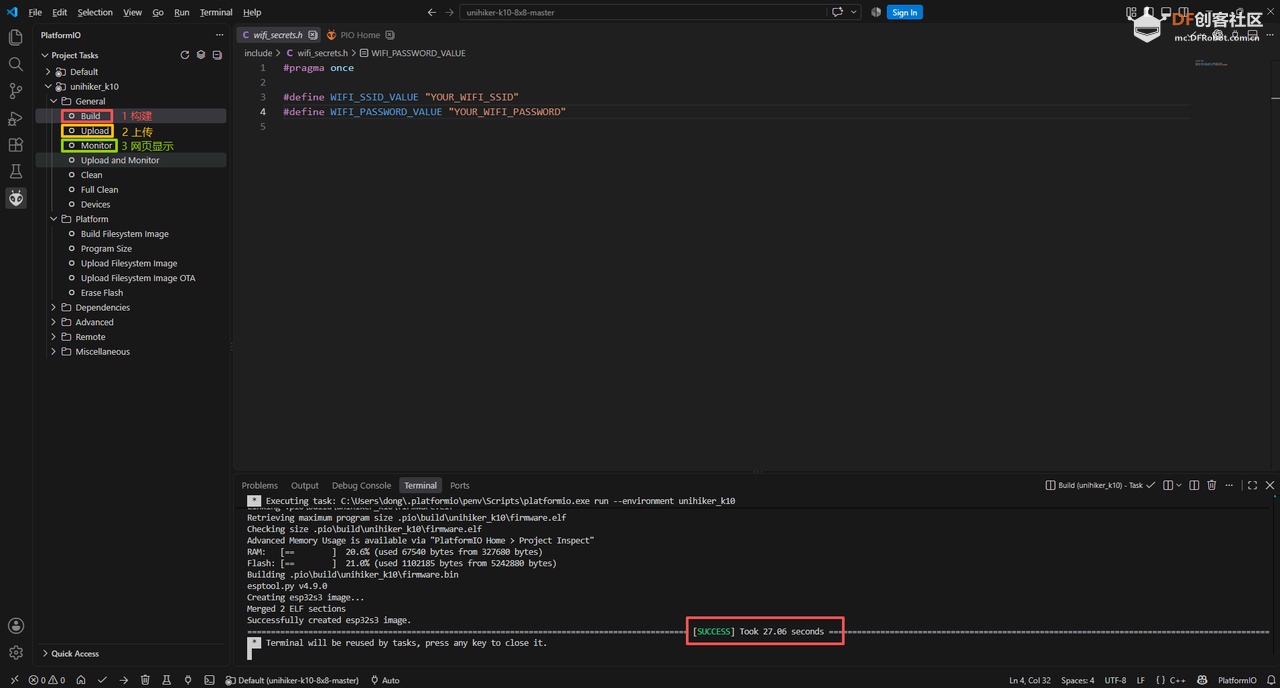Viewport: 1280px width, 688px height.
Task: Open terminal panel more actions ellipsis
Action: point(1229,485)
